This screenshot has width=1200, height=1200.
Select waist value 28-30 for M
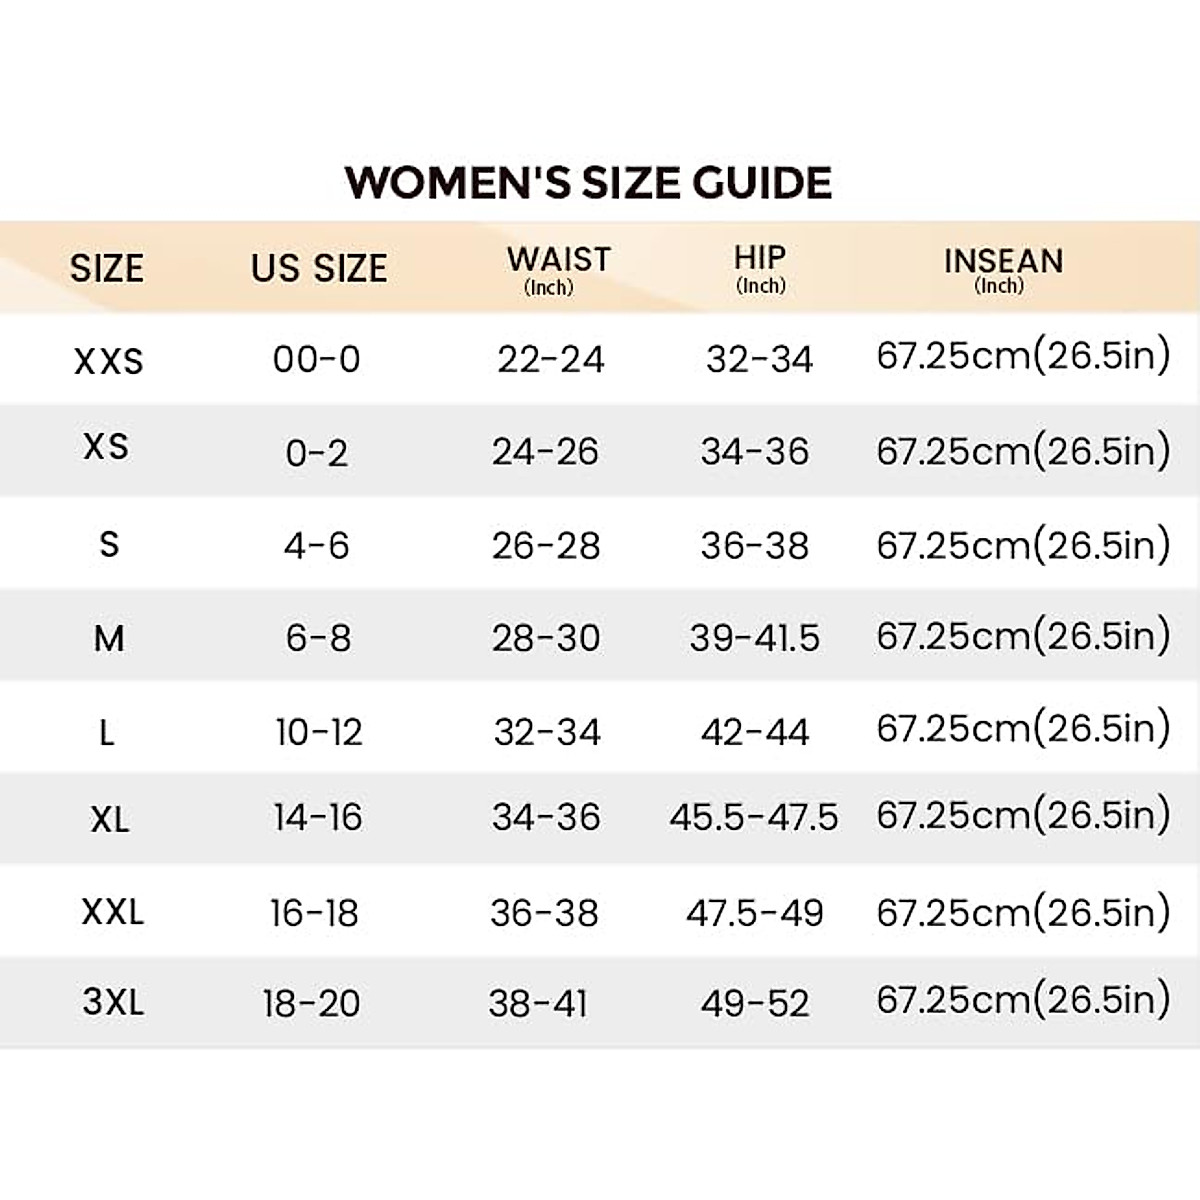point(546,638)
